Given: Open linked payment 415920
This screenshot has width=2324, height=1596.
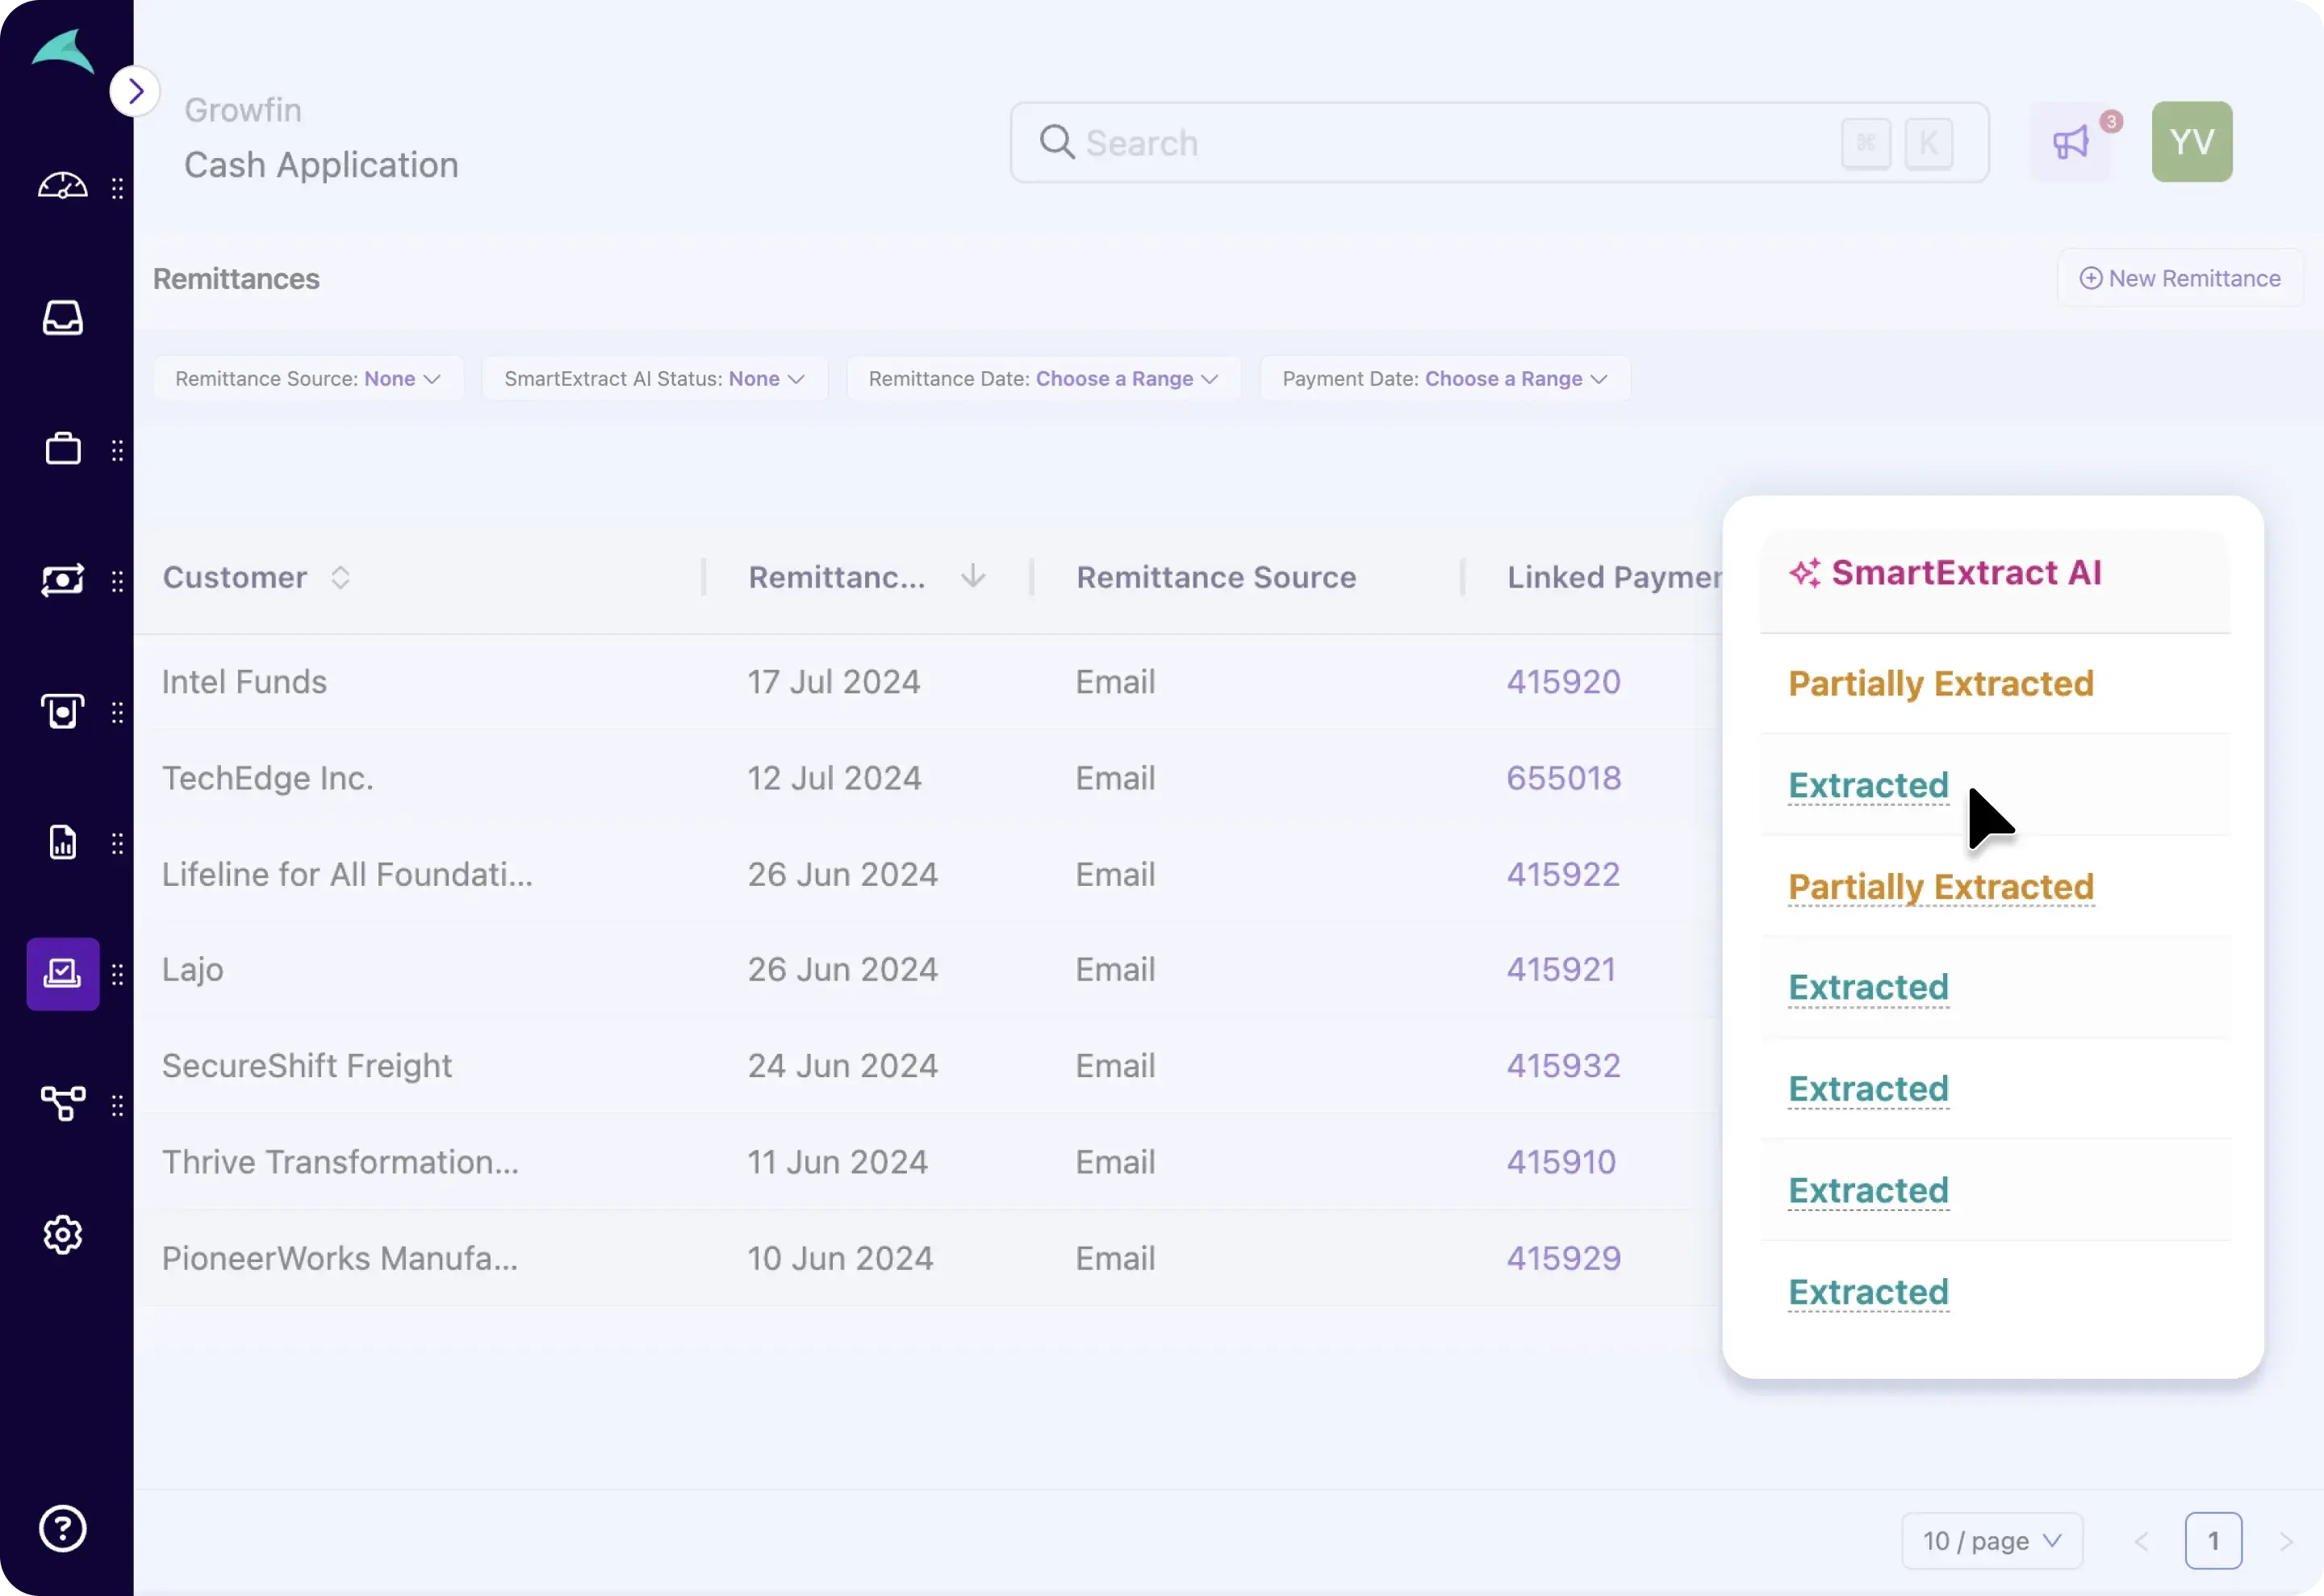Looking at the screenshot, I should pos(1563,682).
